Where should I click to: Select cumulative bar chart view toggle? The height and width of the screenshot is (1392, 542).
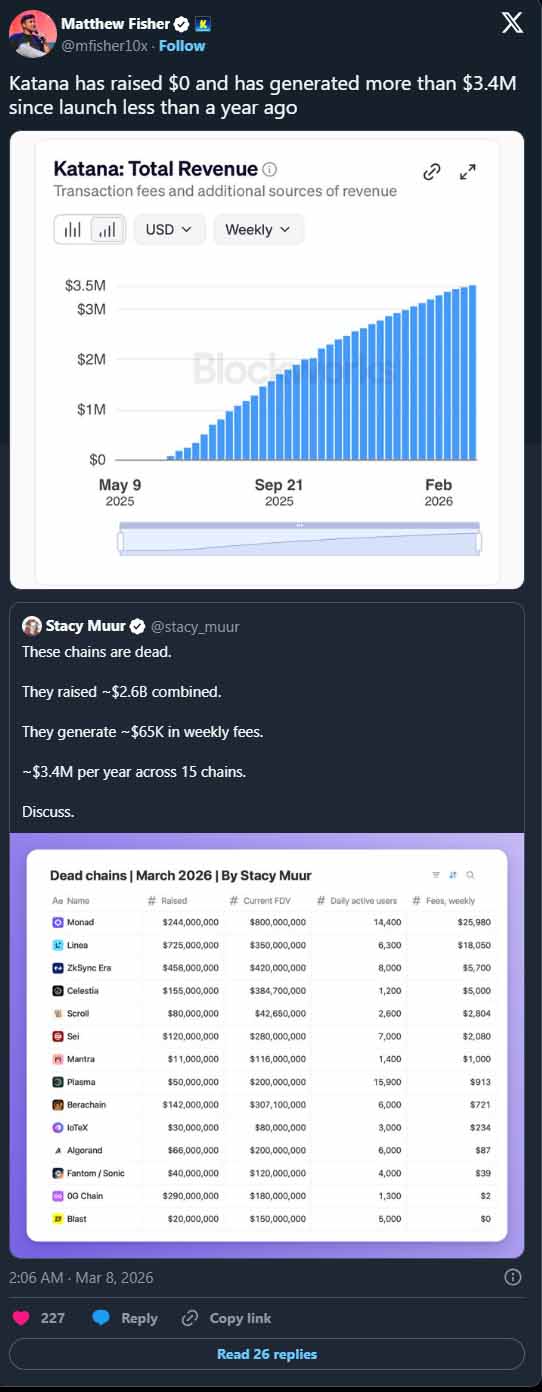tap(108, 229)
